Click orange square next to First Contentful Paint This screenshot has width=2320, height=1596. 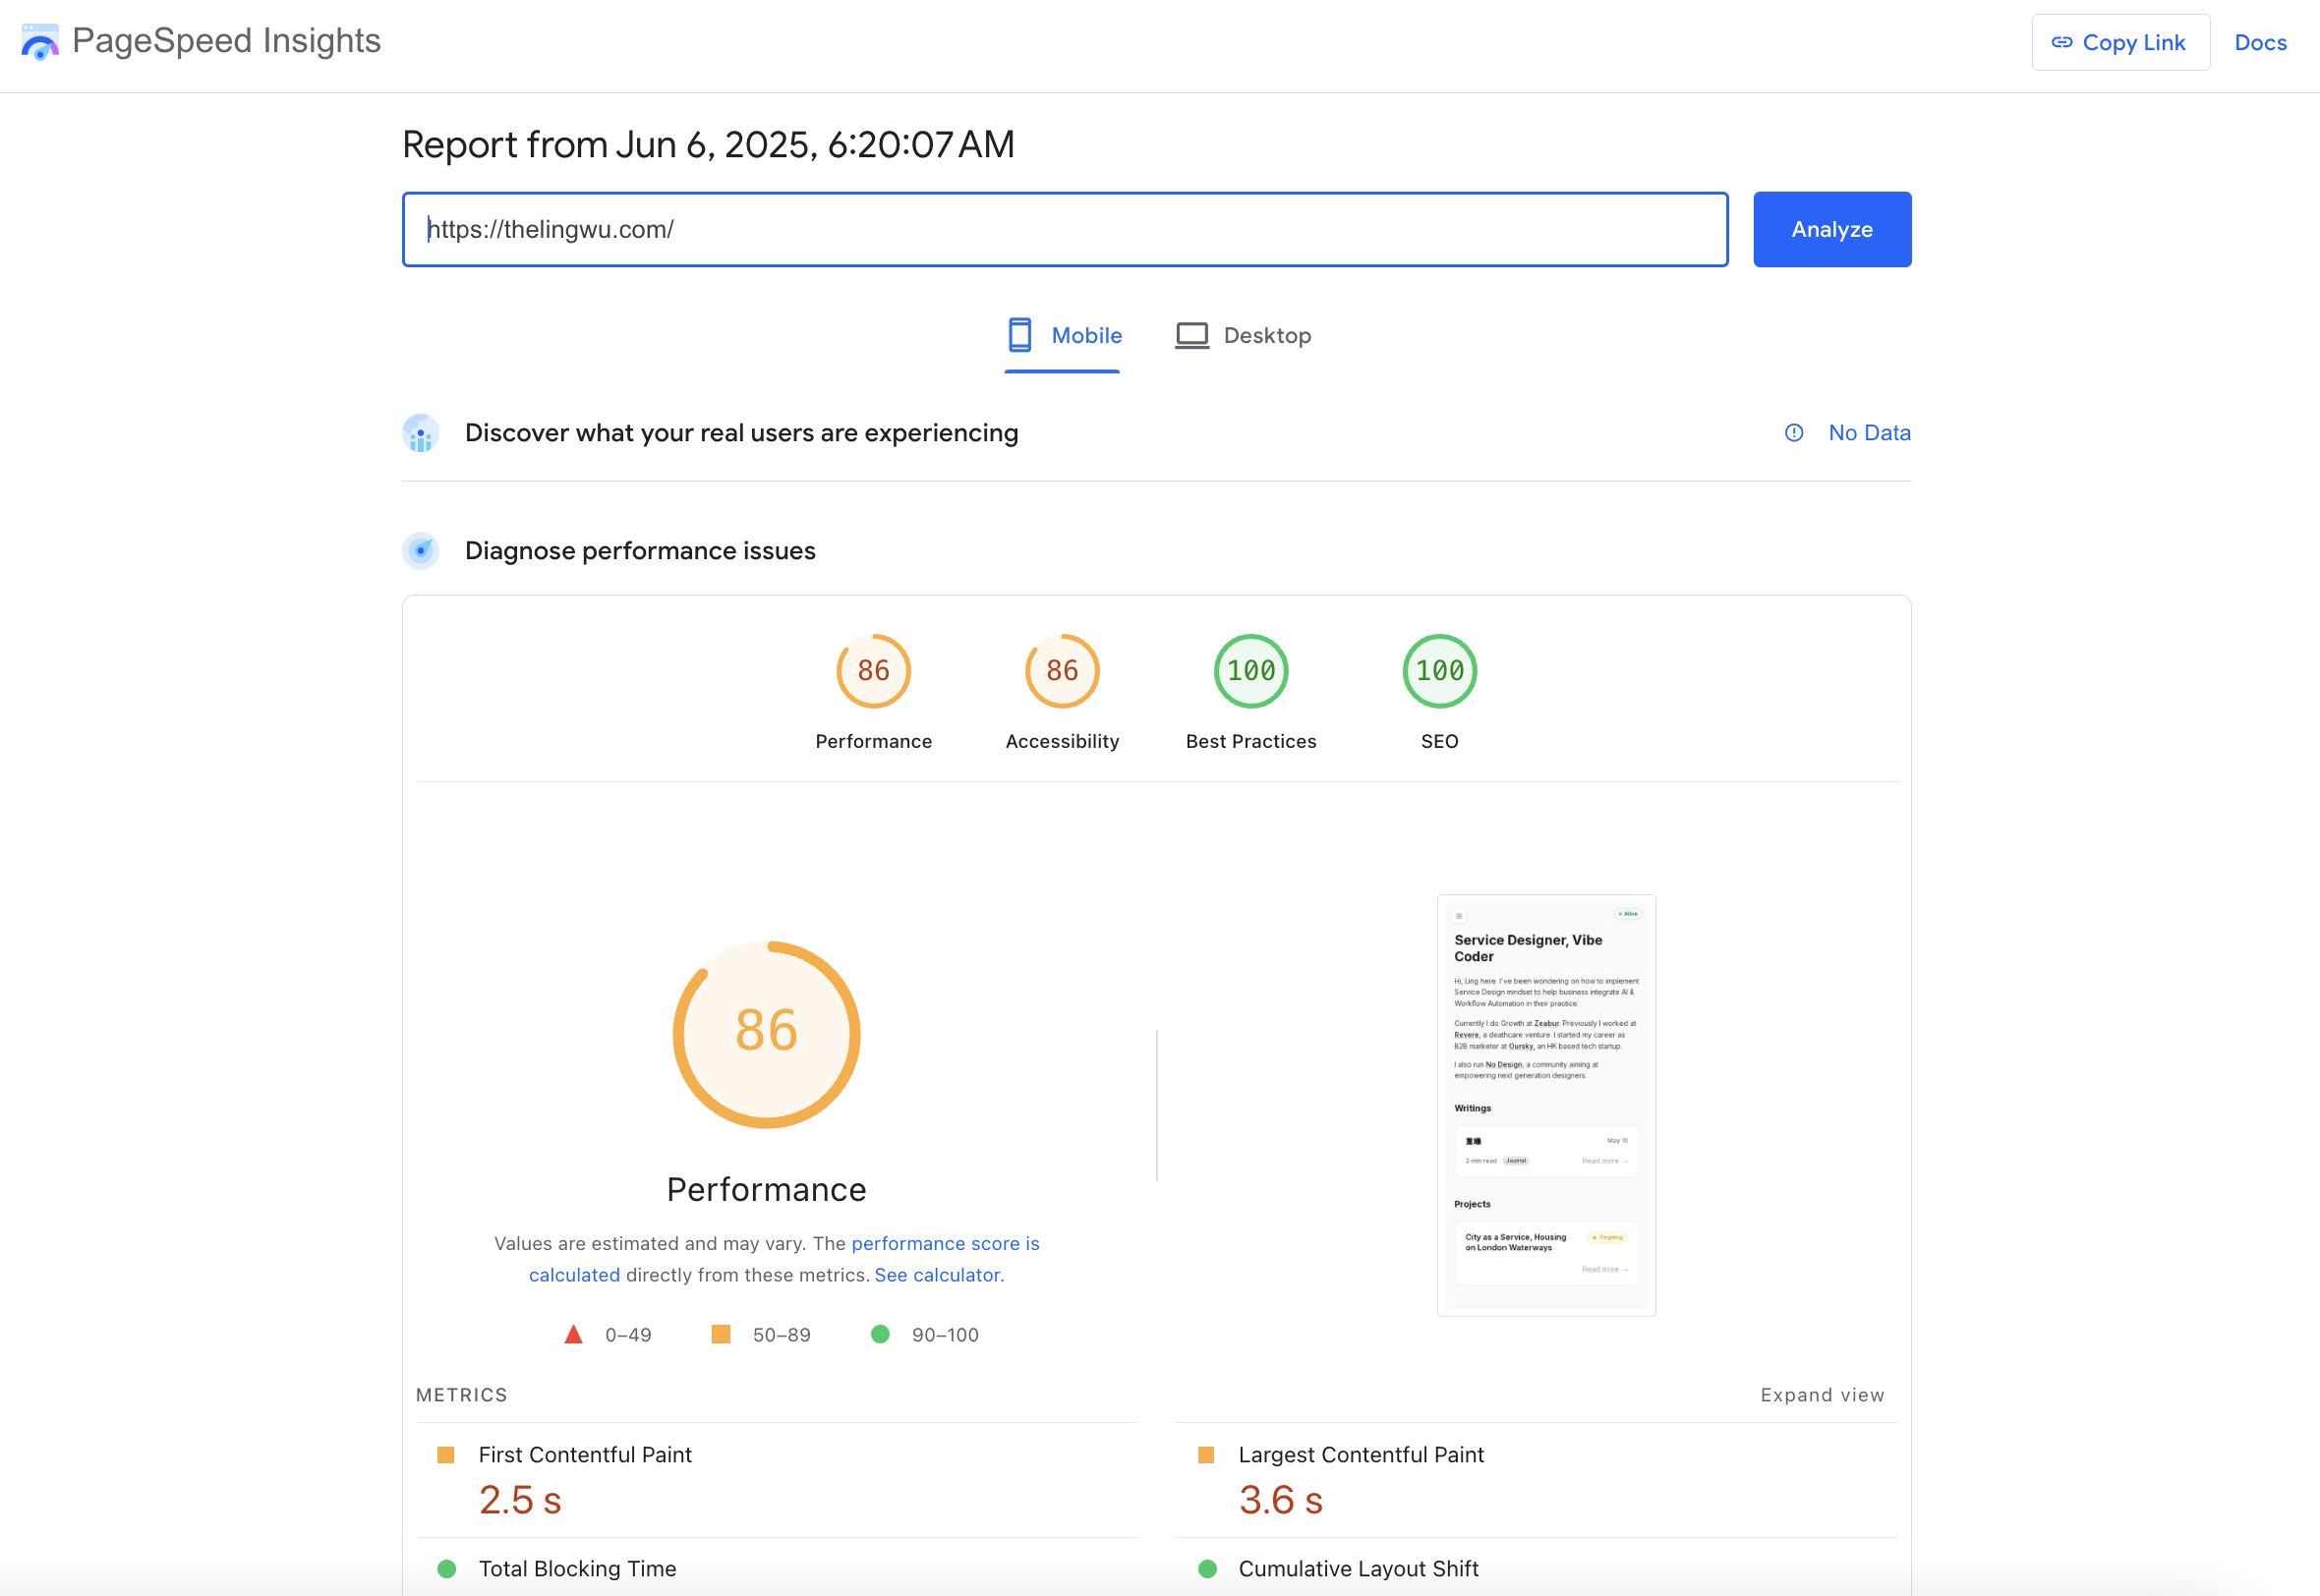click(446, 1455)
